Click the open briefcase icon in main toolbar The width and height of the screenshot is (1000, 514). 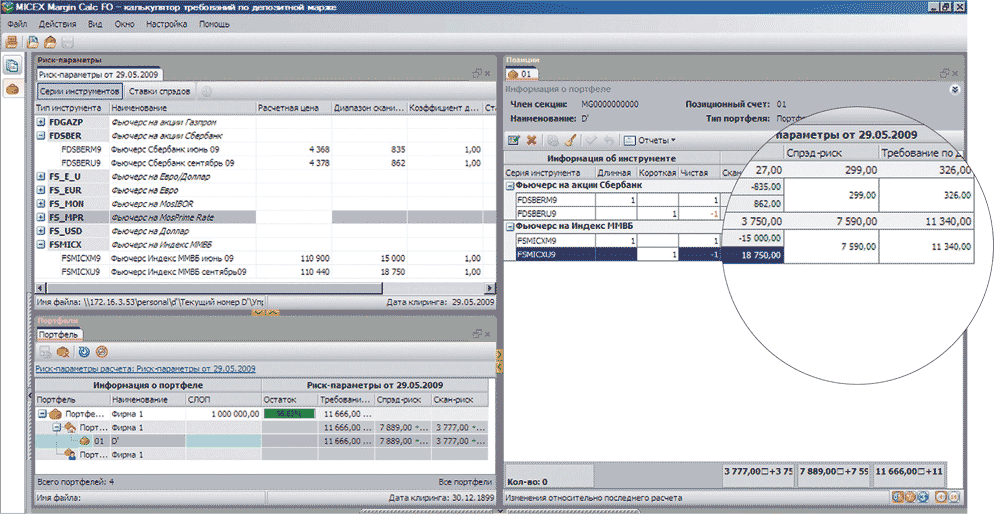tap(50, 43)
